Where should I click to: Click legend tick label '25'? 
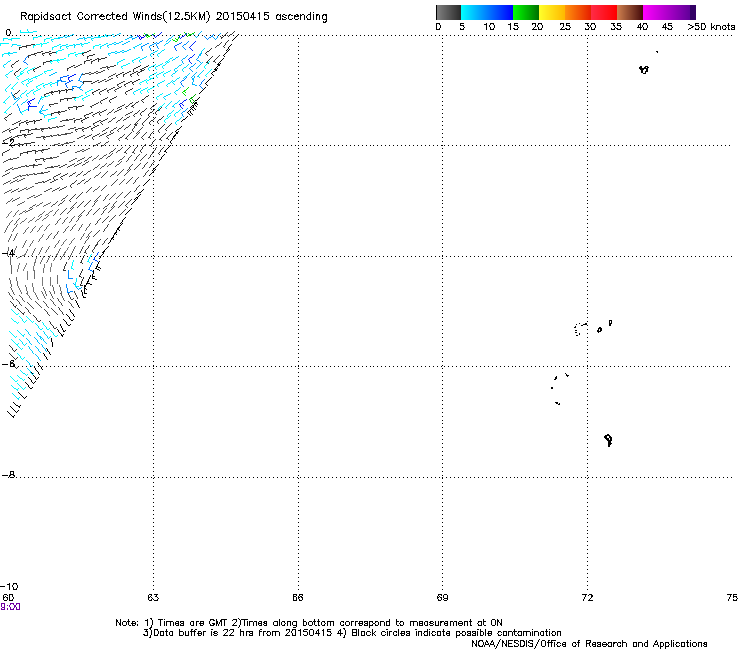click(x=565, y=27)
